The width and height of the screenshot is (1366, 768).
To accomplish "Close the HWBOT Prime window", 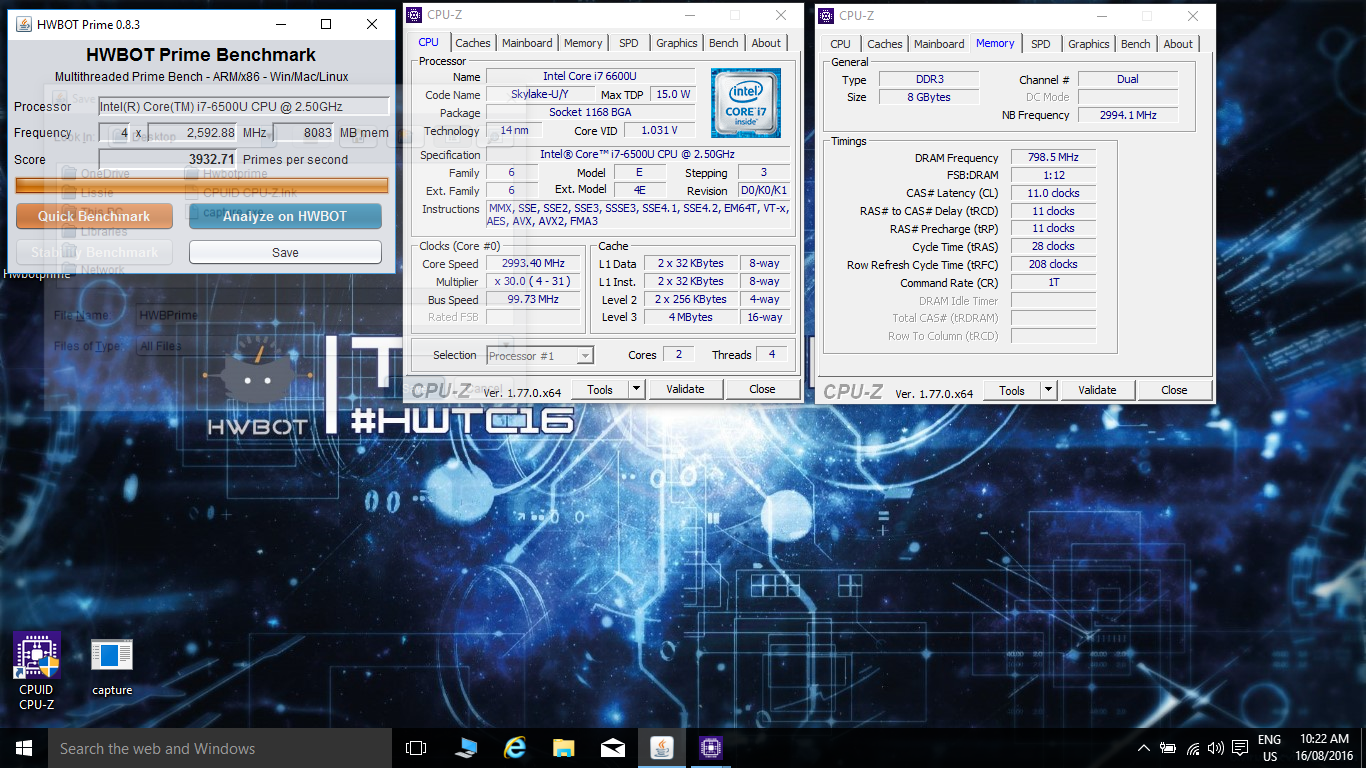I will (x=371, y=24).
